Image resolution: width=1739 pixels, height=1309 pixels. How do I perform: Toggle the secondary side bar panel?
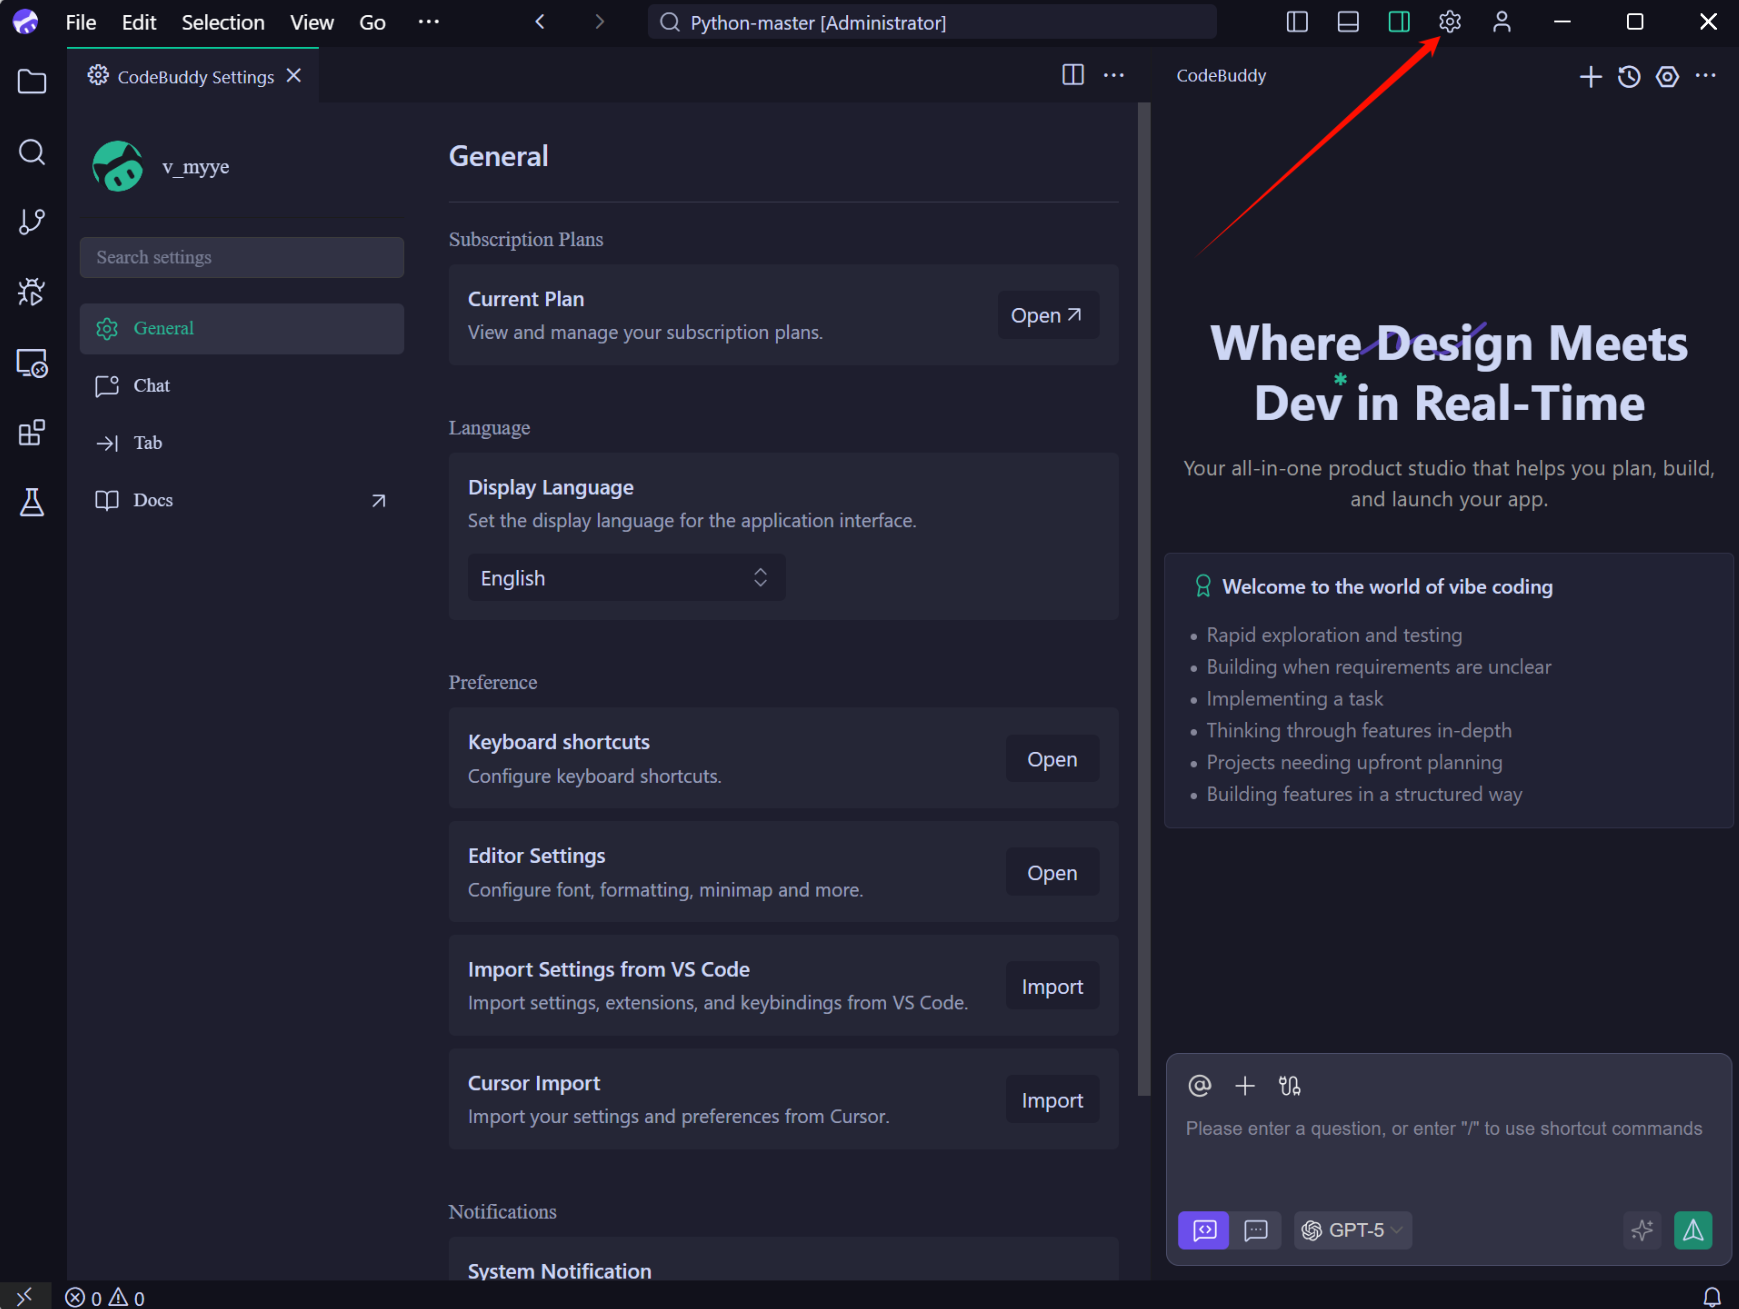pyautogui.click(x=1399, y=21)
